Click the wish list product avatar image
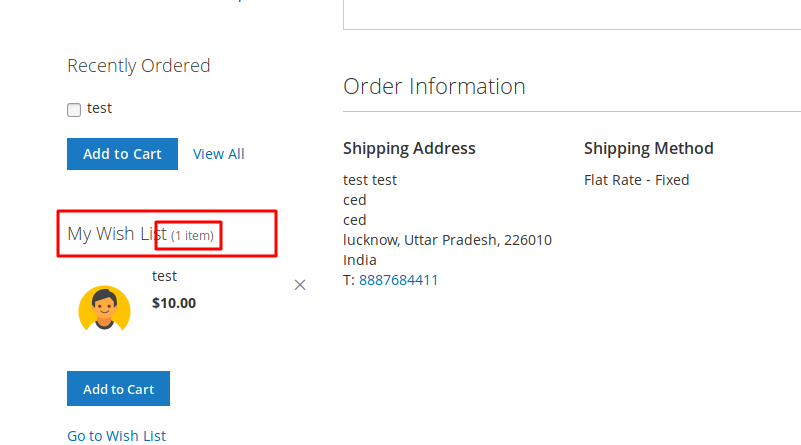This screenshot has width=801, height=445. click(x=104, y=309)
